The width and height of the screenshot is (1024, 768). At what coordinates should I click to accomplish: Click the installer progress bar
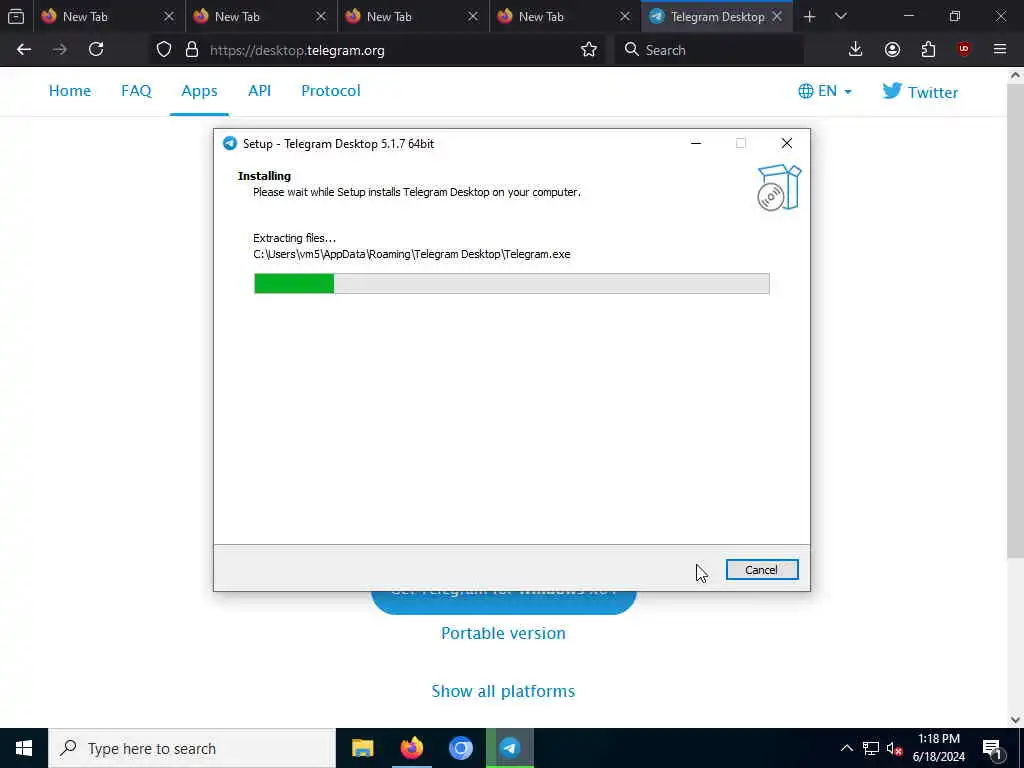pos(511,283)
